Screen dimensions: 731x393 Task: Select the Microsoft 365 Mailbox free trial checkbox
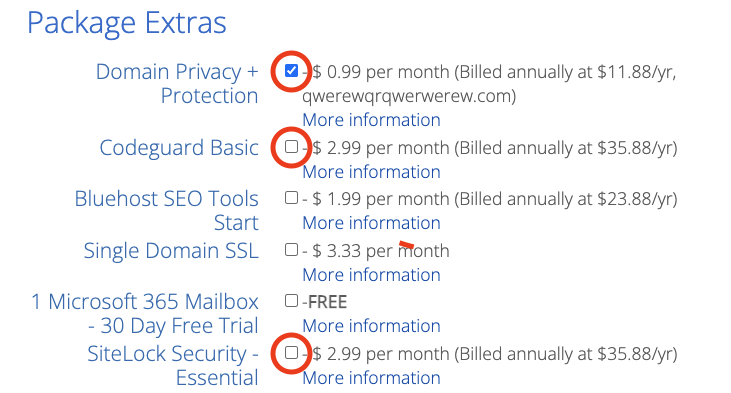(291, 301)
